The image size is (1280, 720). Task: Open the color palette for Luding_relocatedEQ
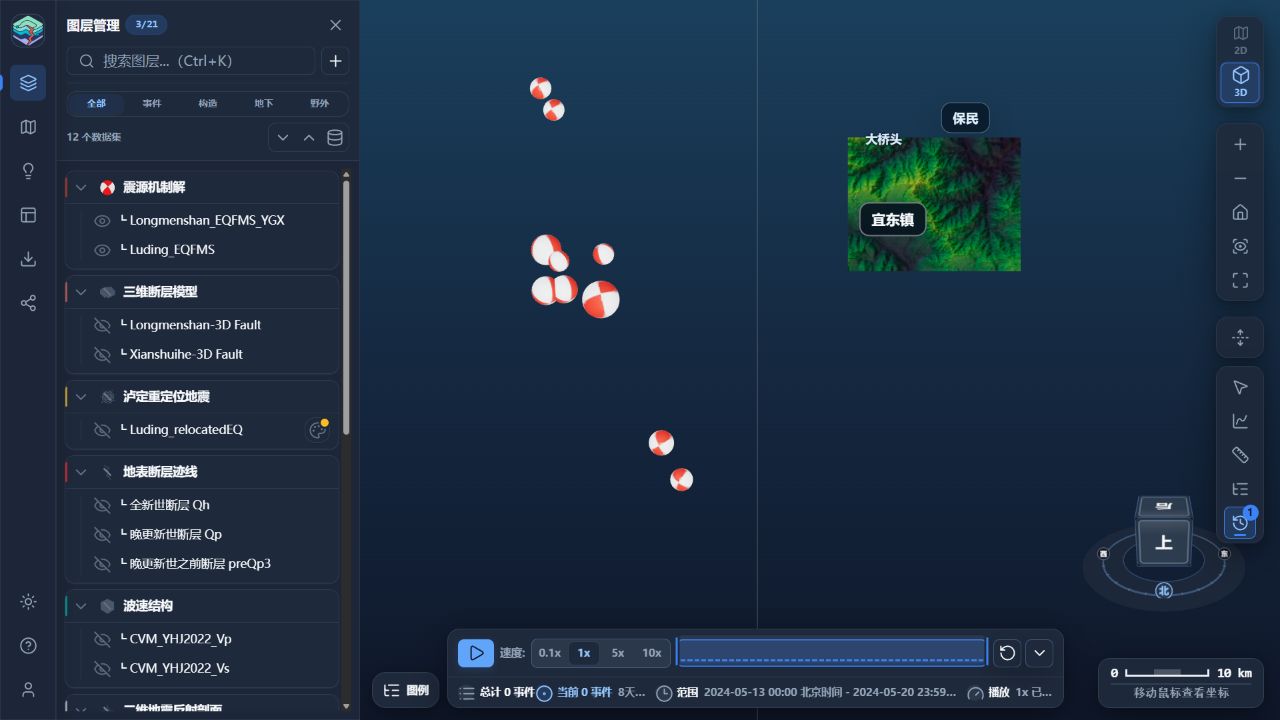click(318, 430)
